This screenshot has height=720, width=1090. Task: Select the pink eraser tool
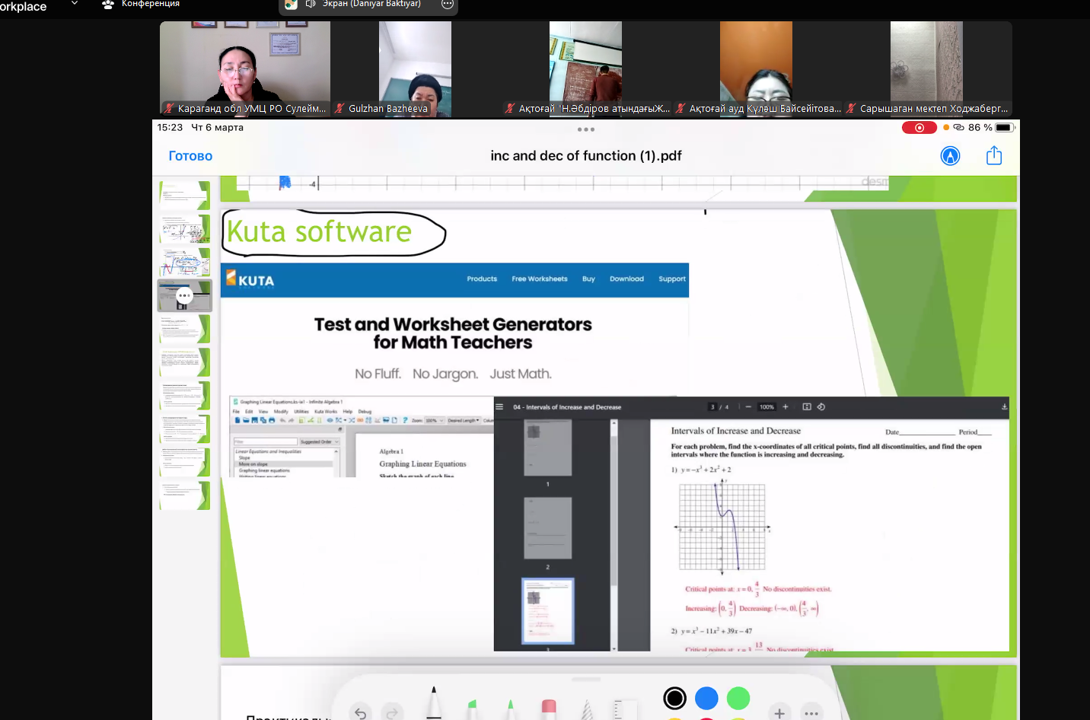548,708
